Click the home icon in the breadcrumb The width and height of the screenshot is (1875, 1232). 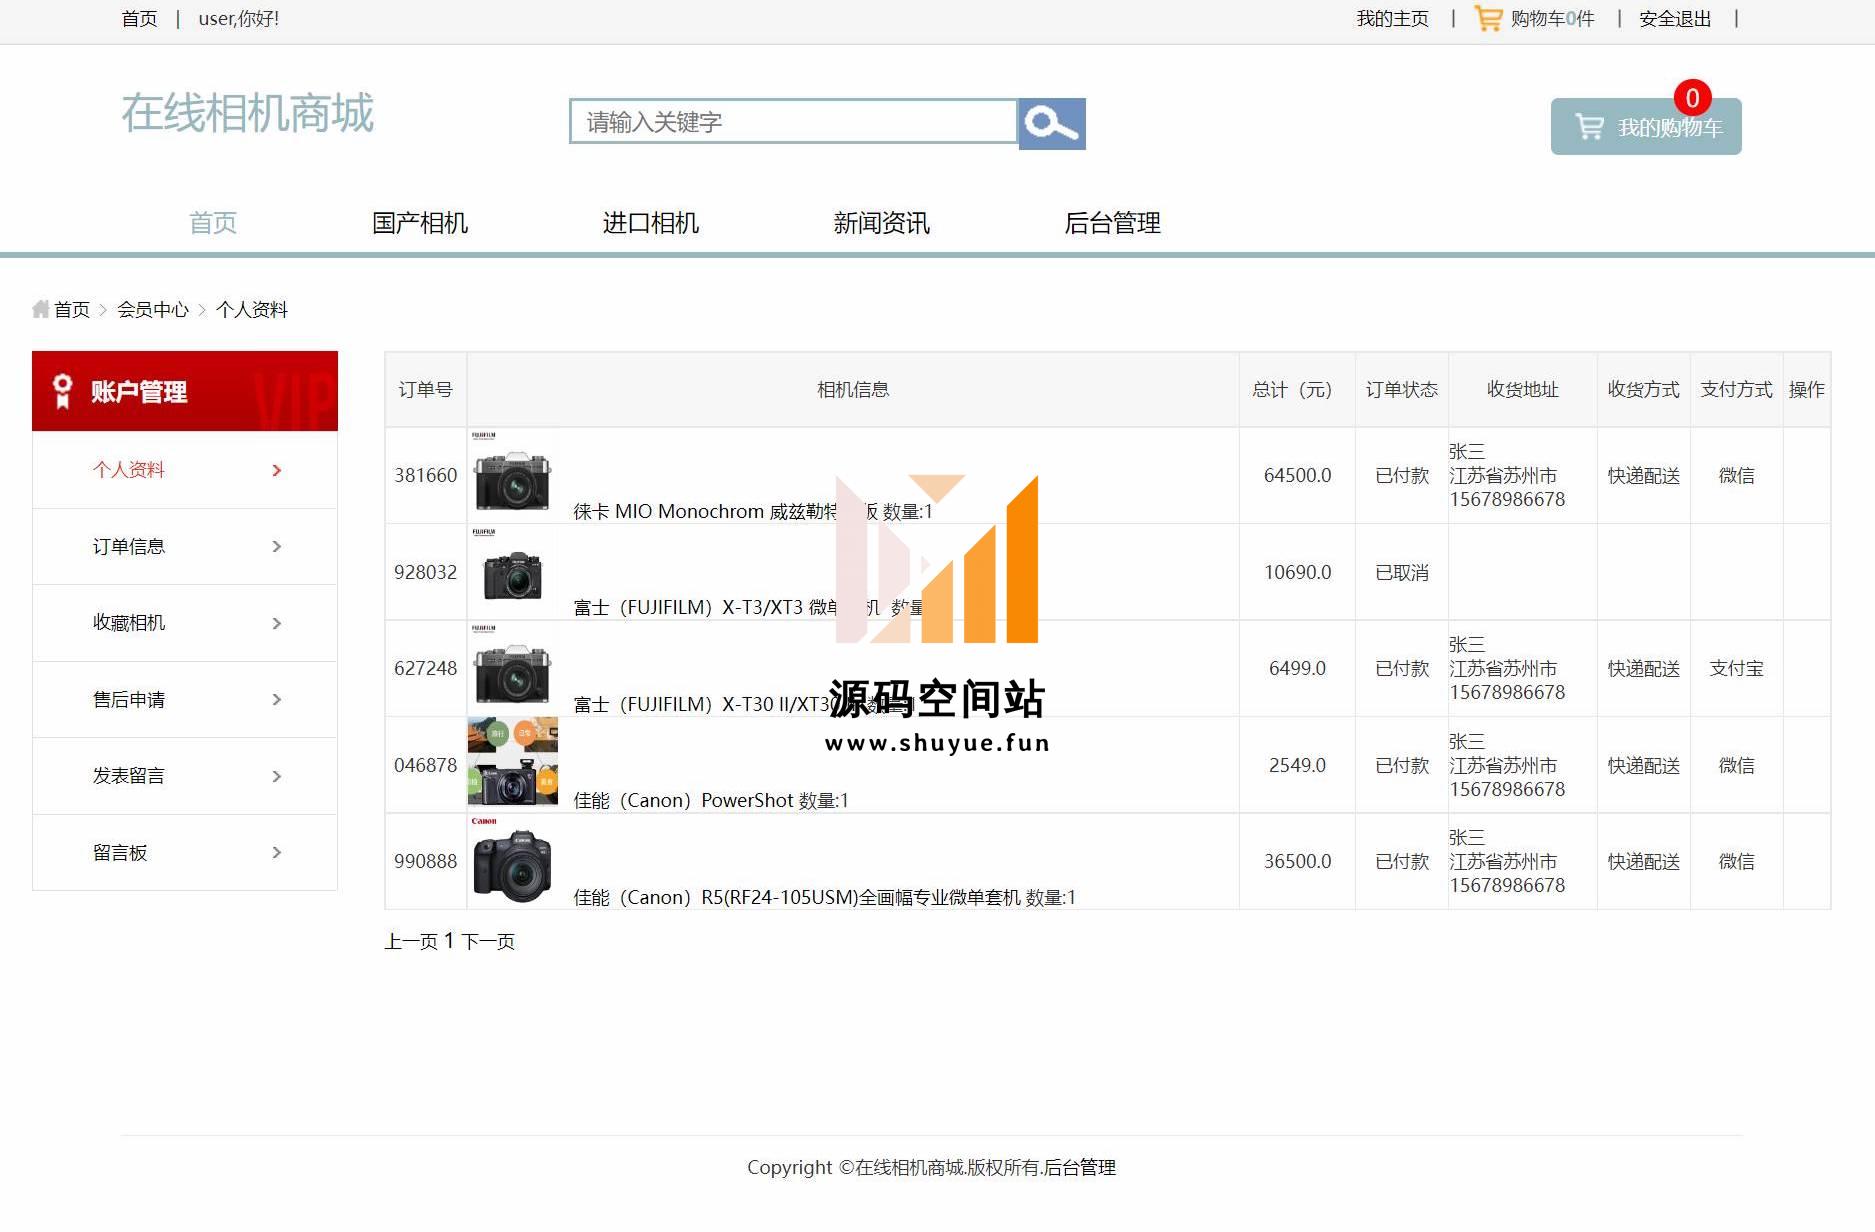(41, 309)
